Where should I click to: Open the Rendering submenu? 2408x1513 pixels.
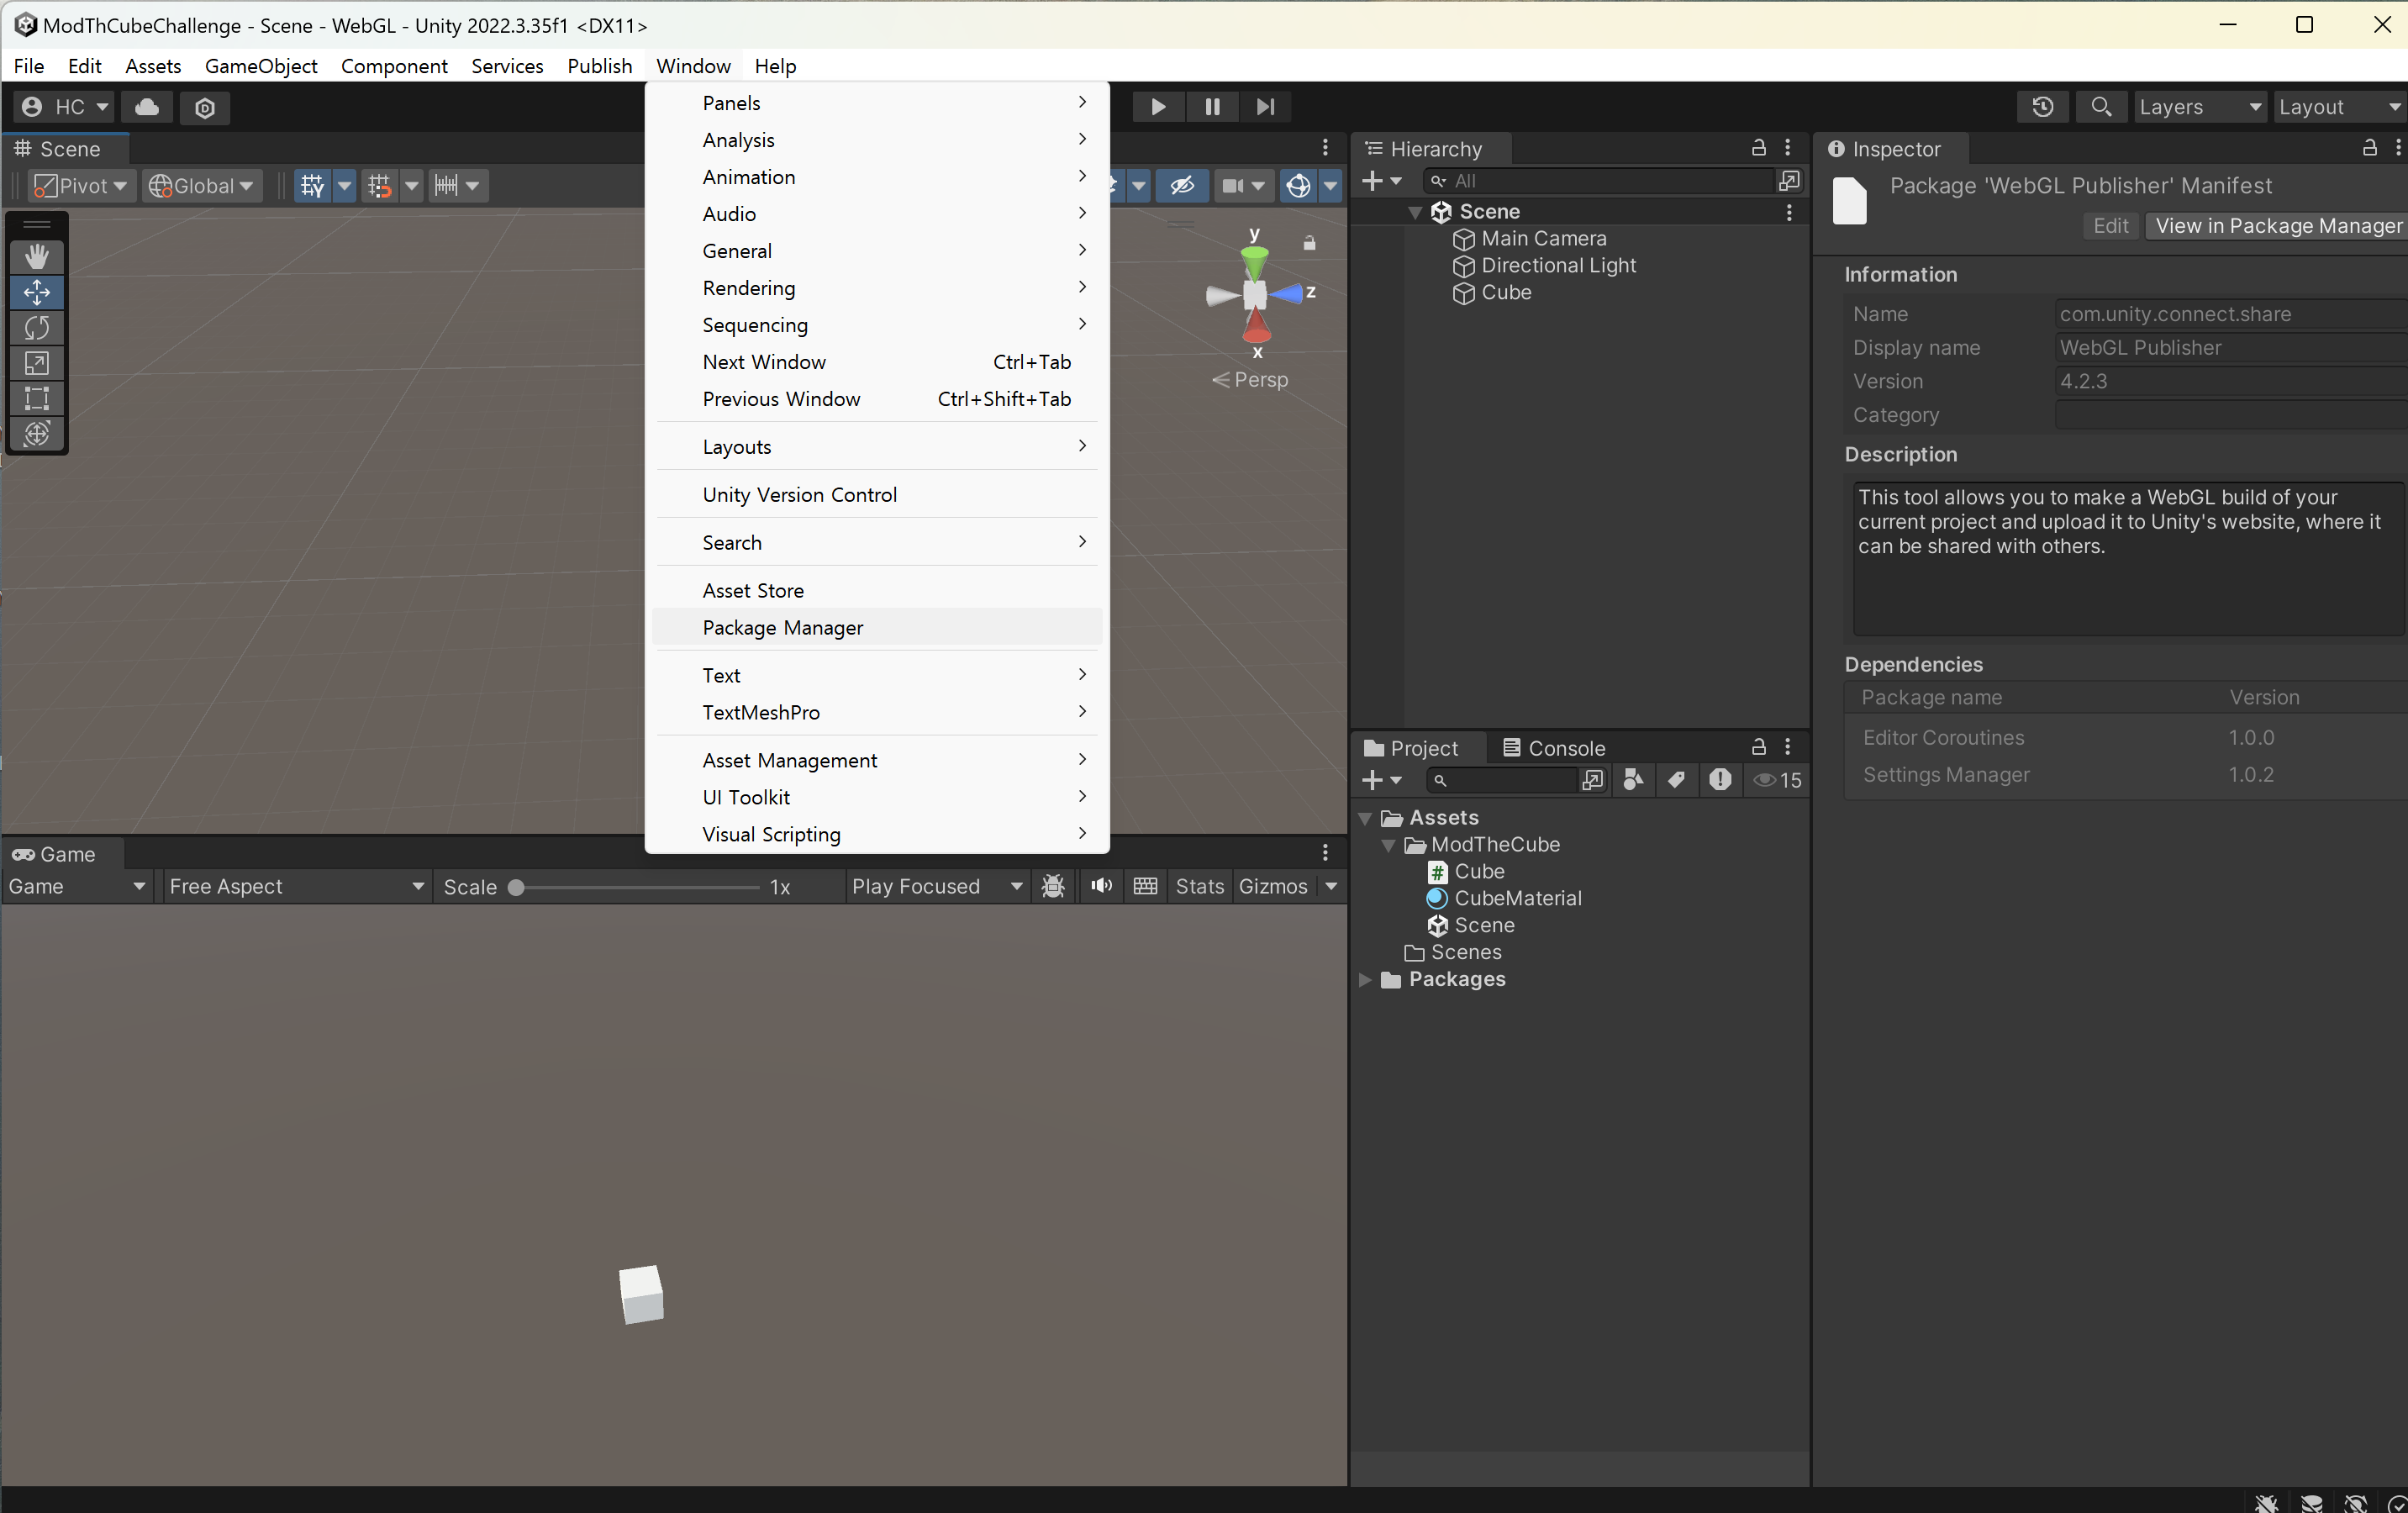coord(877,288)
